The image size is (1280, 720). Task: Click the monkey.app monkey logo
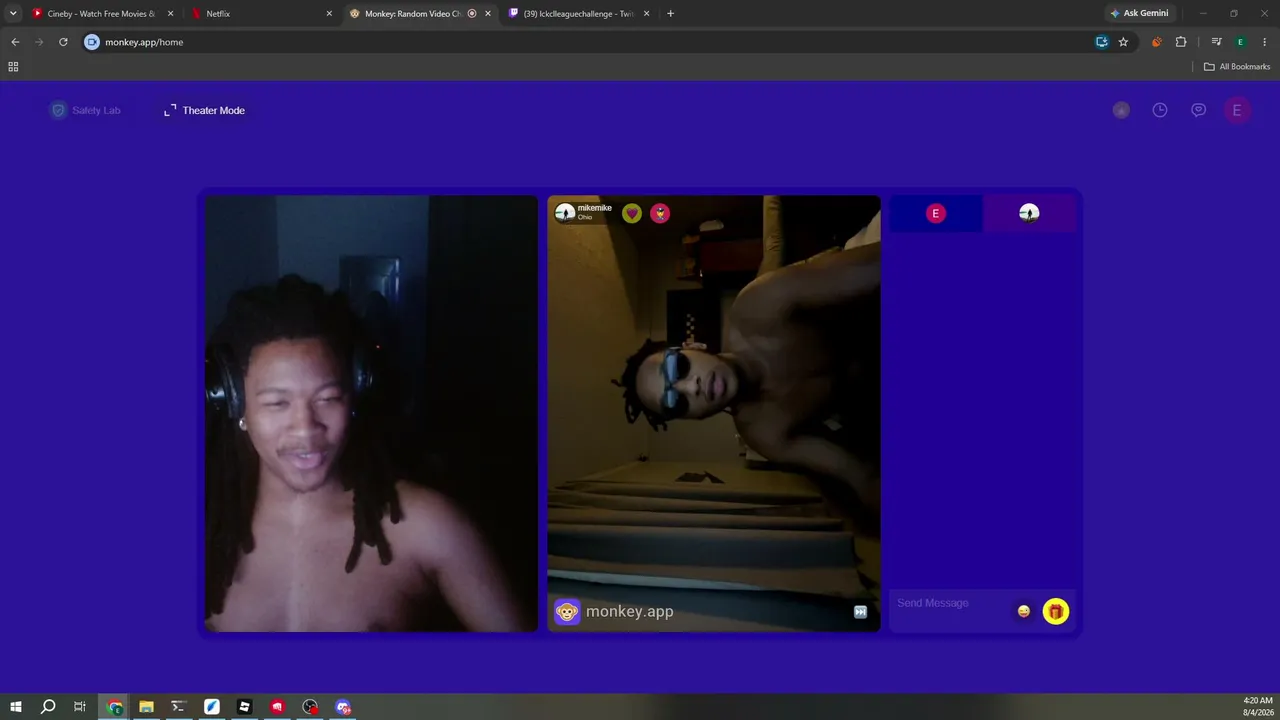[x=567, y=611]
